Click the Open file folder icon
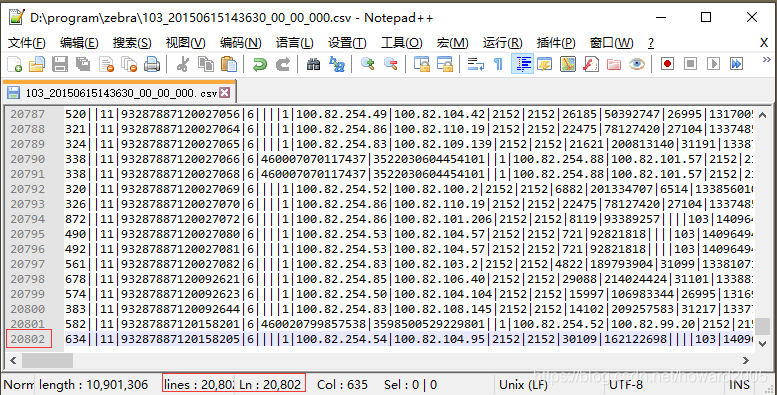Screen dimensions: 777x395 (x=37, y=64)
